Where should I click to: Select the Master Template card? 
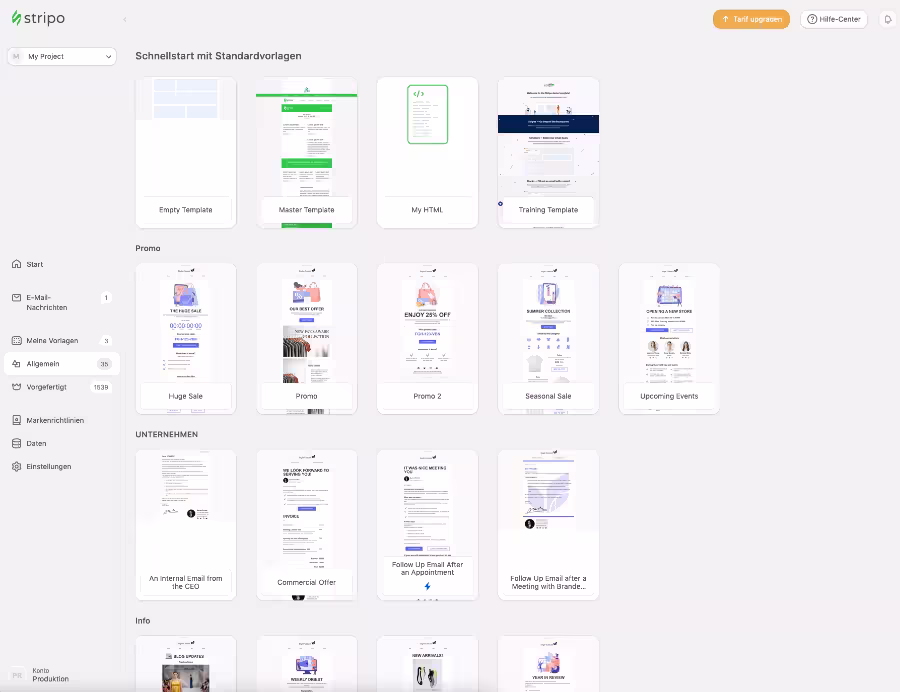(x=307, y=153)
